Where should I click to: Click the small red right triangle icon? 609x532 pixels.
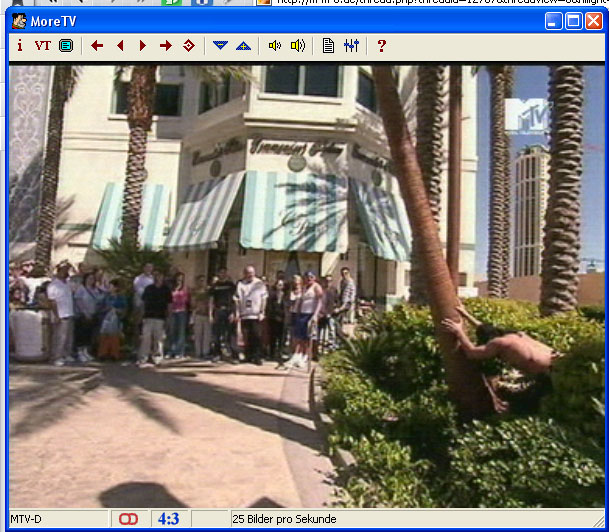coord(143,46)
